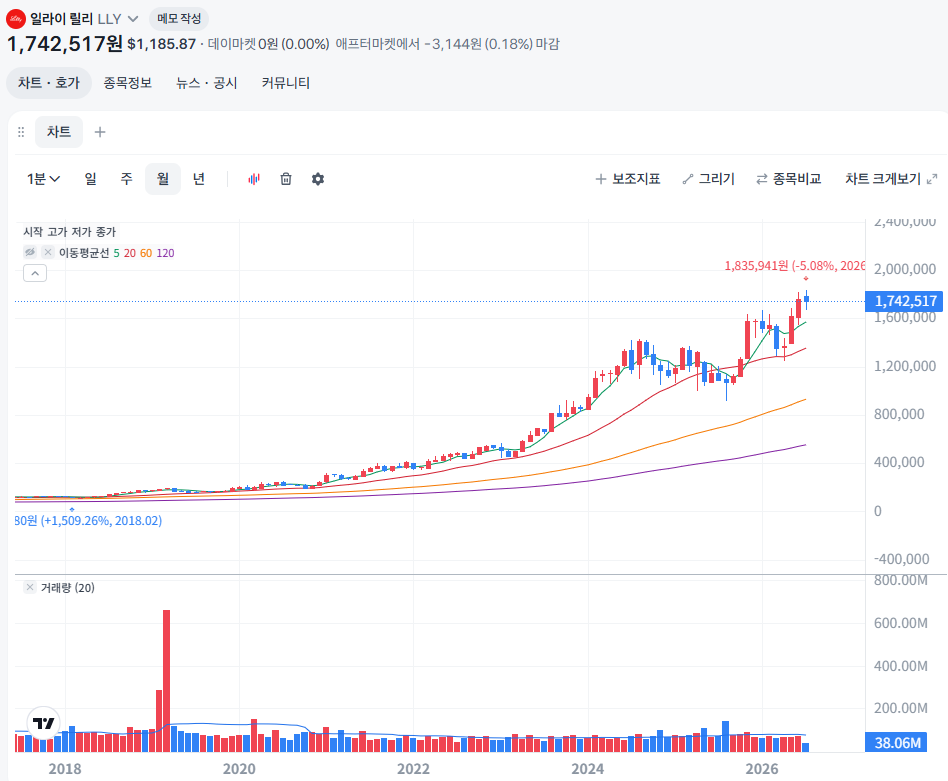Click the TradingView logo badge
The image size is (948, 781).
pyautogui.click(x=44, y=723)
